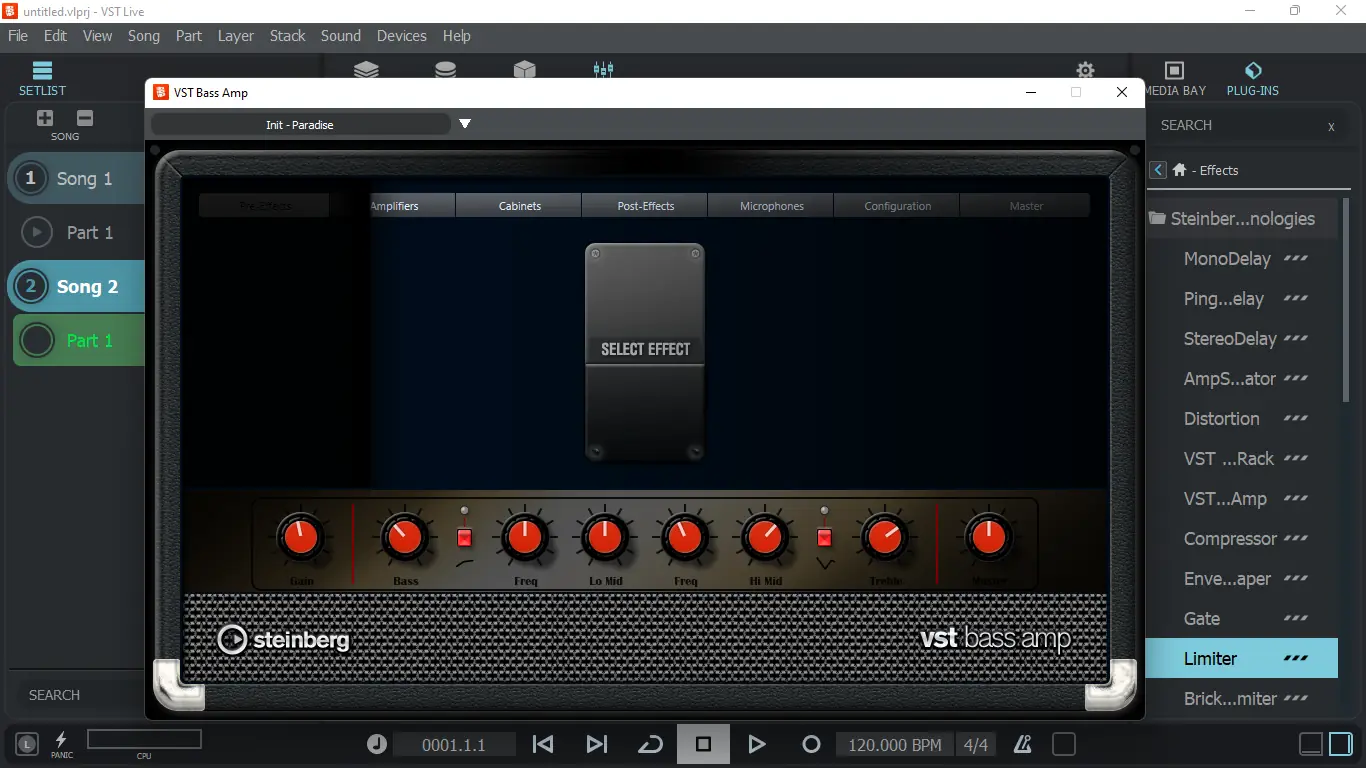
Task: Click the Master knob on the amp
Action: [987, 538]
